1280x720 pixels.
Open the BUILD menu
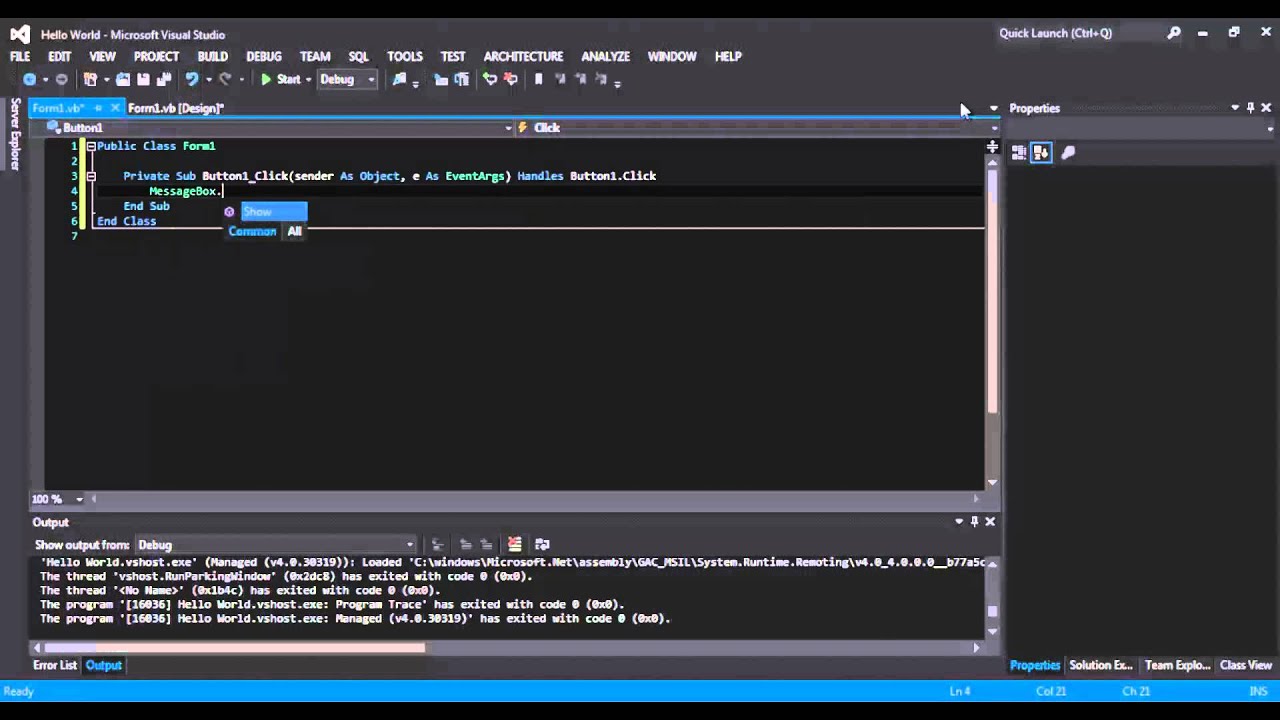click(212, 57)
